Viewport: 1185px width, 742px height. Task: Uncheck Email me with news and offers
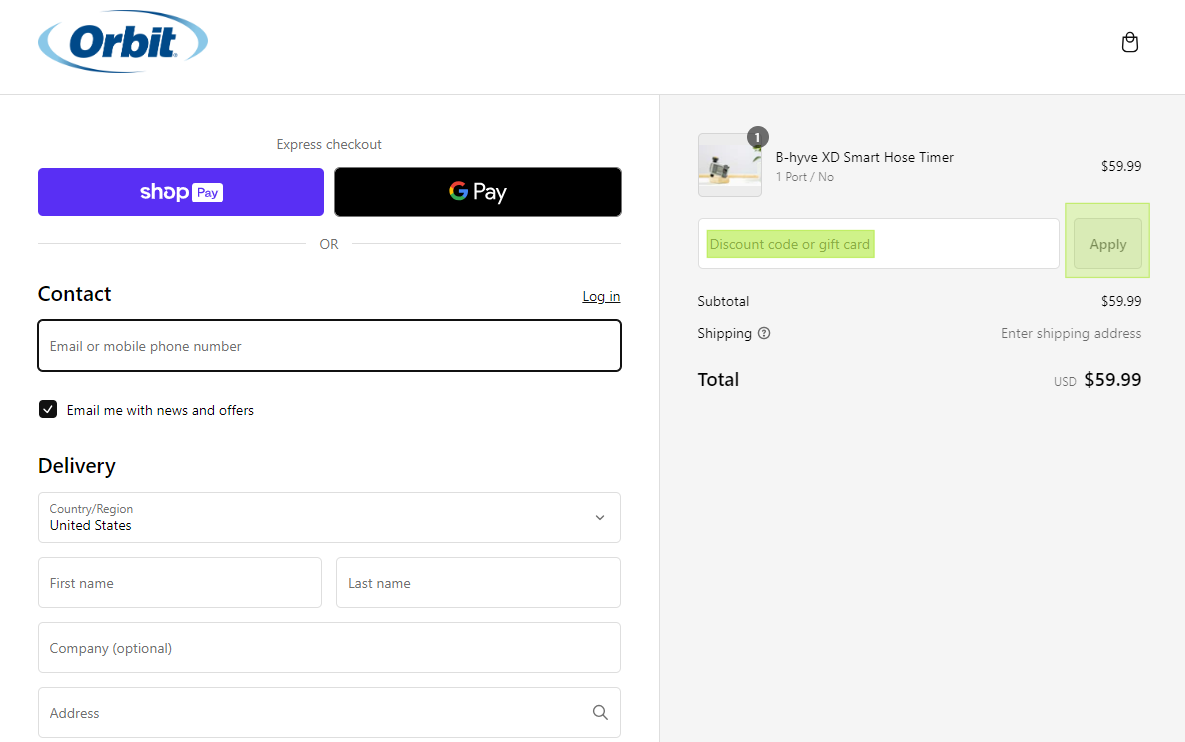pyautogui.click(x=48, y=409)
